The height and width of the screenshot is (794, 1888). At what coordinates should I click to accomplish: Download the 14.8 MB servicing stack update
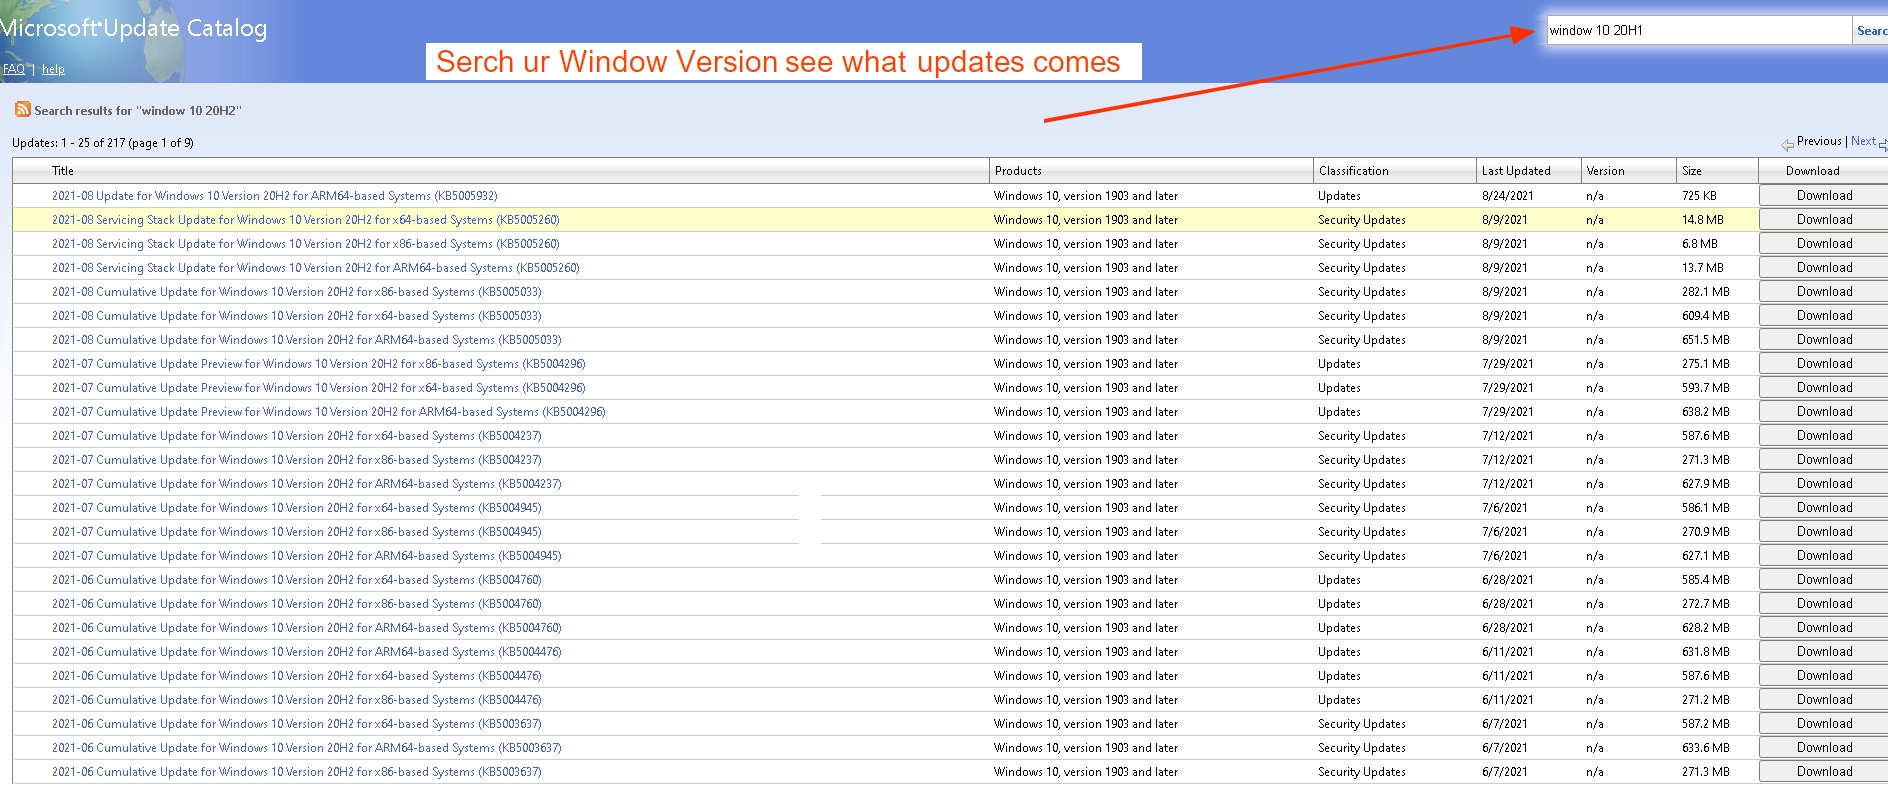click(1824, 220)
